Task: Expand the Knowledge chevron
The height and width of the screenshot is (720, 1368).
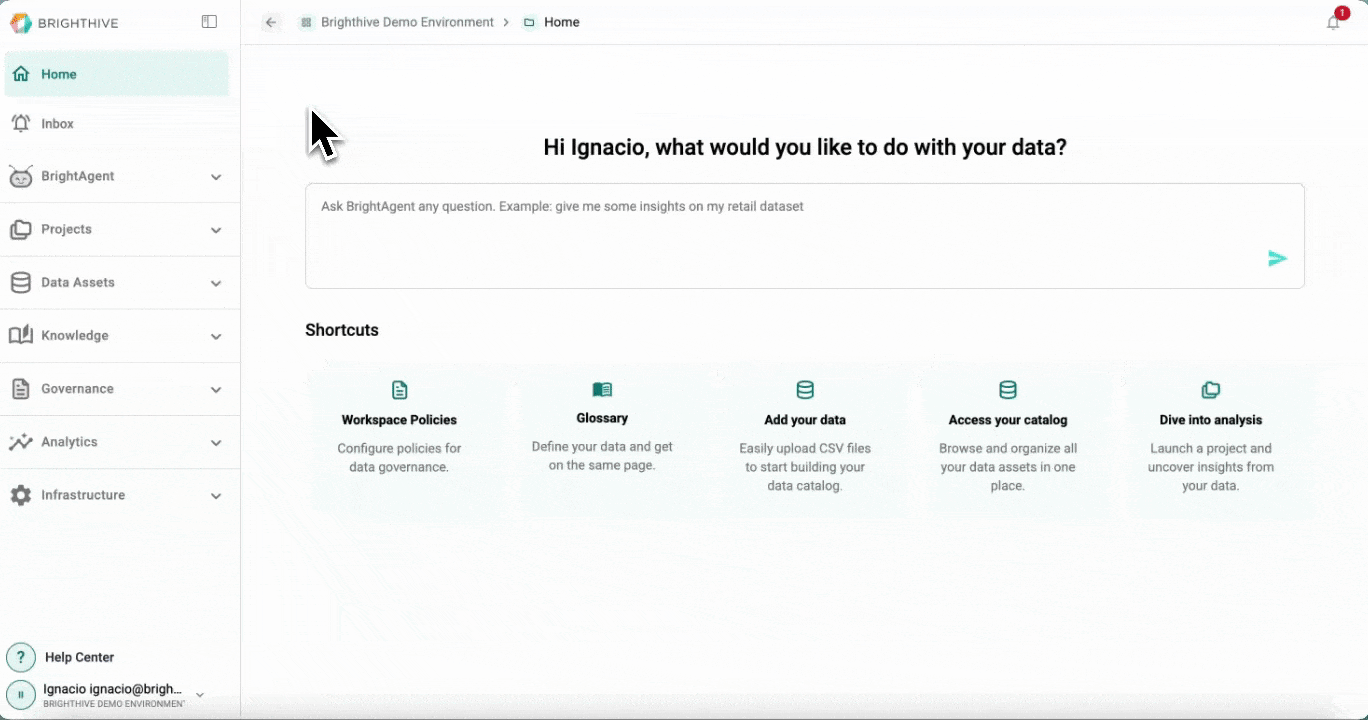Action: click(x=216, y=336)
